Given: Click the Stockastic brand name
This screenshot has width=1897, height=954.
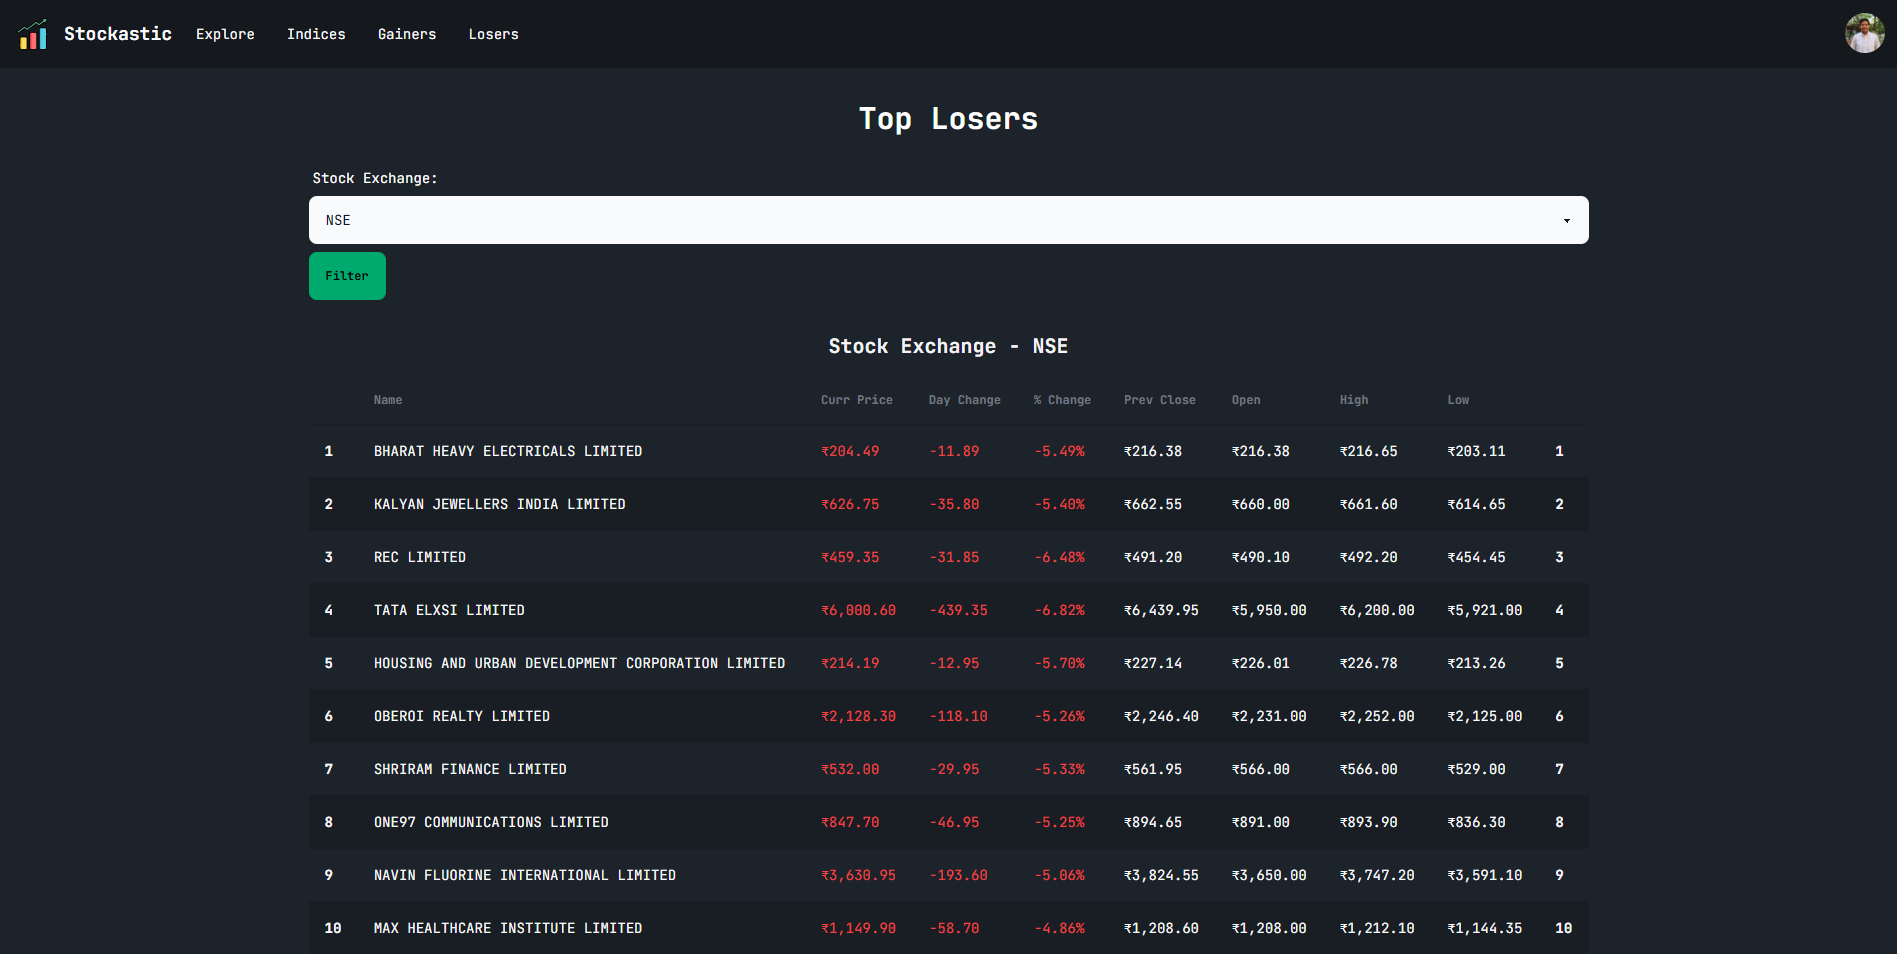Looking at the screenshot, I should (x=118, y=34).
